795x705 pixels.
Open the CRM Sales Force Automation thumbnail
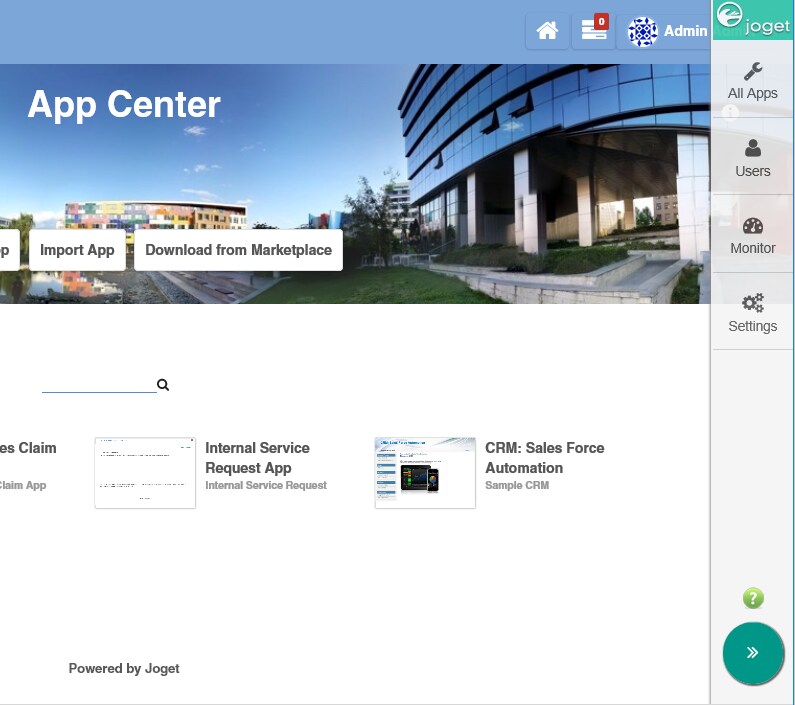425,473
